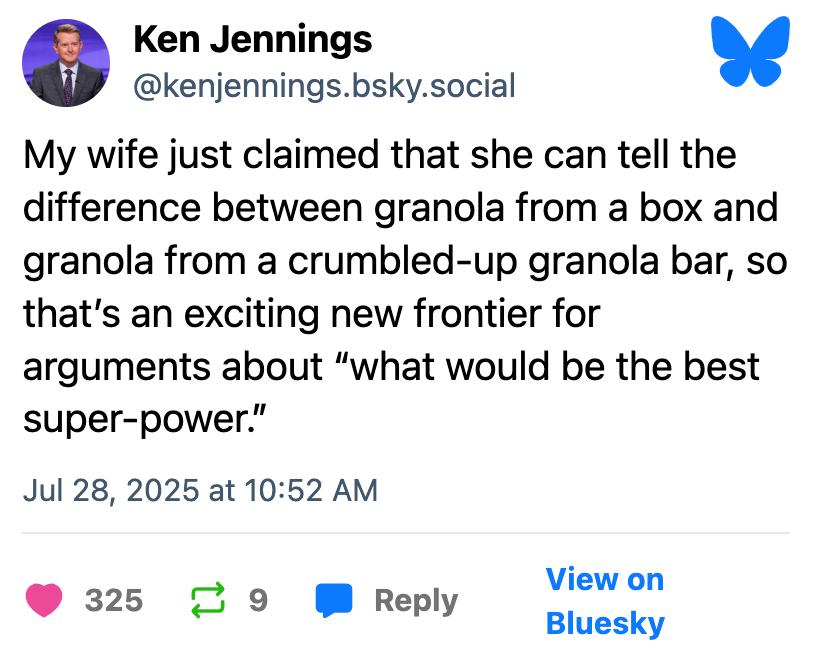Open the @kenjennings.bsky.social handle
The width and height of the screenshot is (814, 658).
[324, 86]
